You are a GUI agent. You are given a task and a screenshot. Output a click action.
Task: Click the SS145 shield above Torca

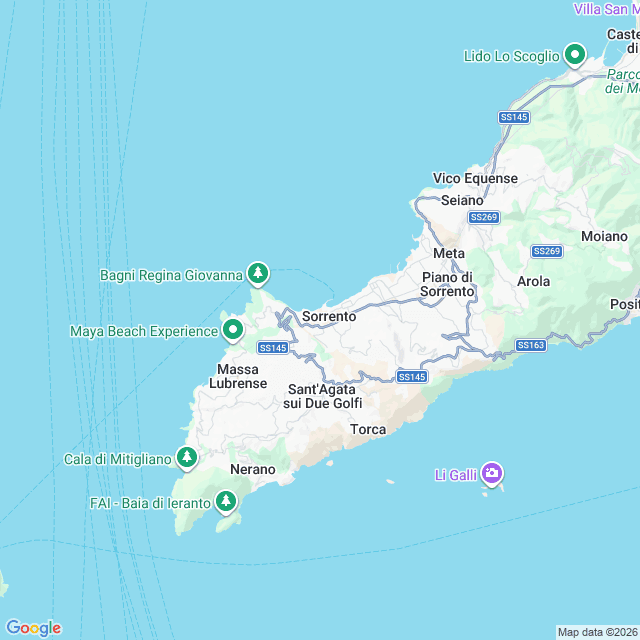pyautogui.click(x=412, y=377)
